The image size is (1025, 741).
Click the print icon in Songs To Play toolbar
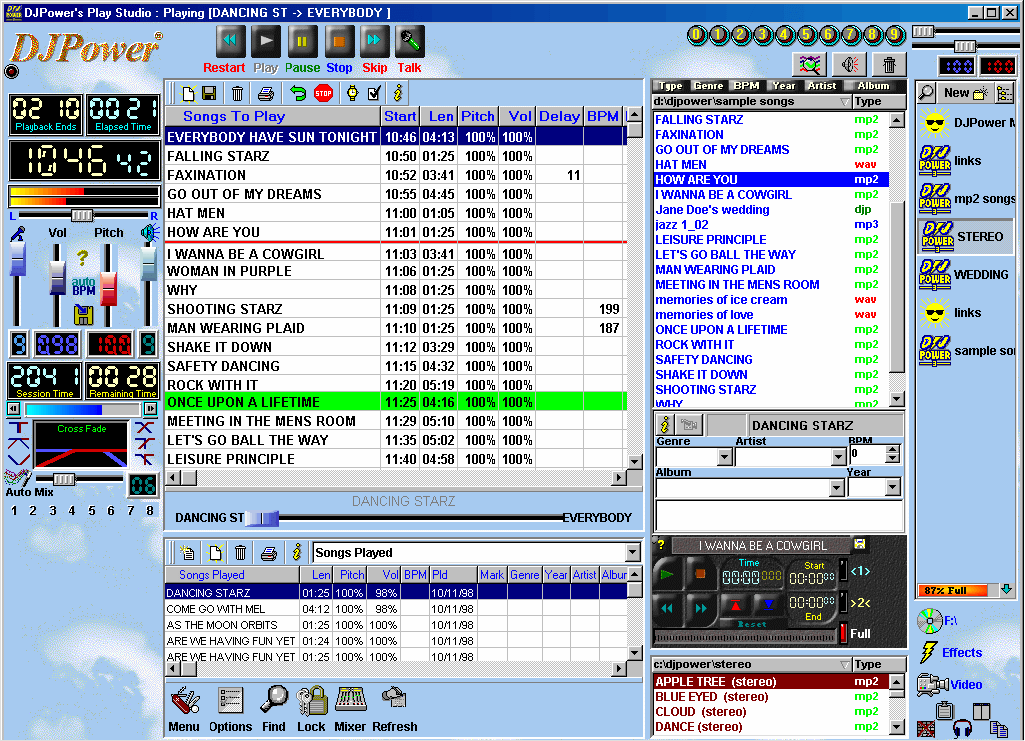(x=266, y=93)
